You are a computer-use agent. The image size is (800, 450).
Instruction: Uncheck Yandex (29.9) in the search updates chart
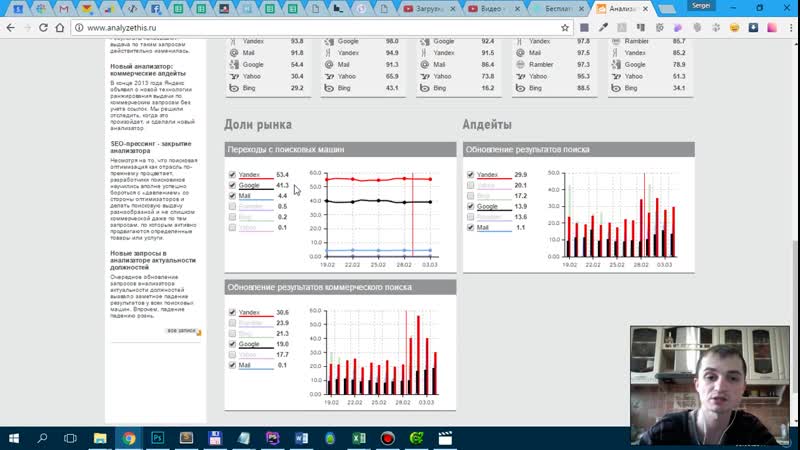tap(470, 174)
